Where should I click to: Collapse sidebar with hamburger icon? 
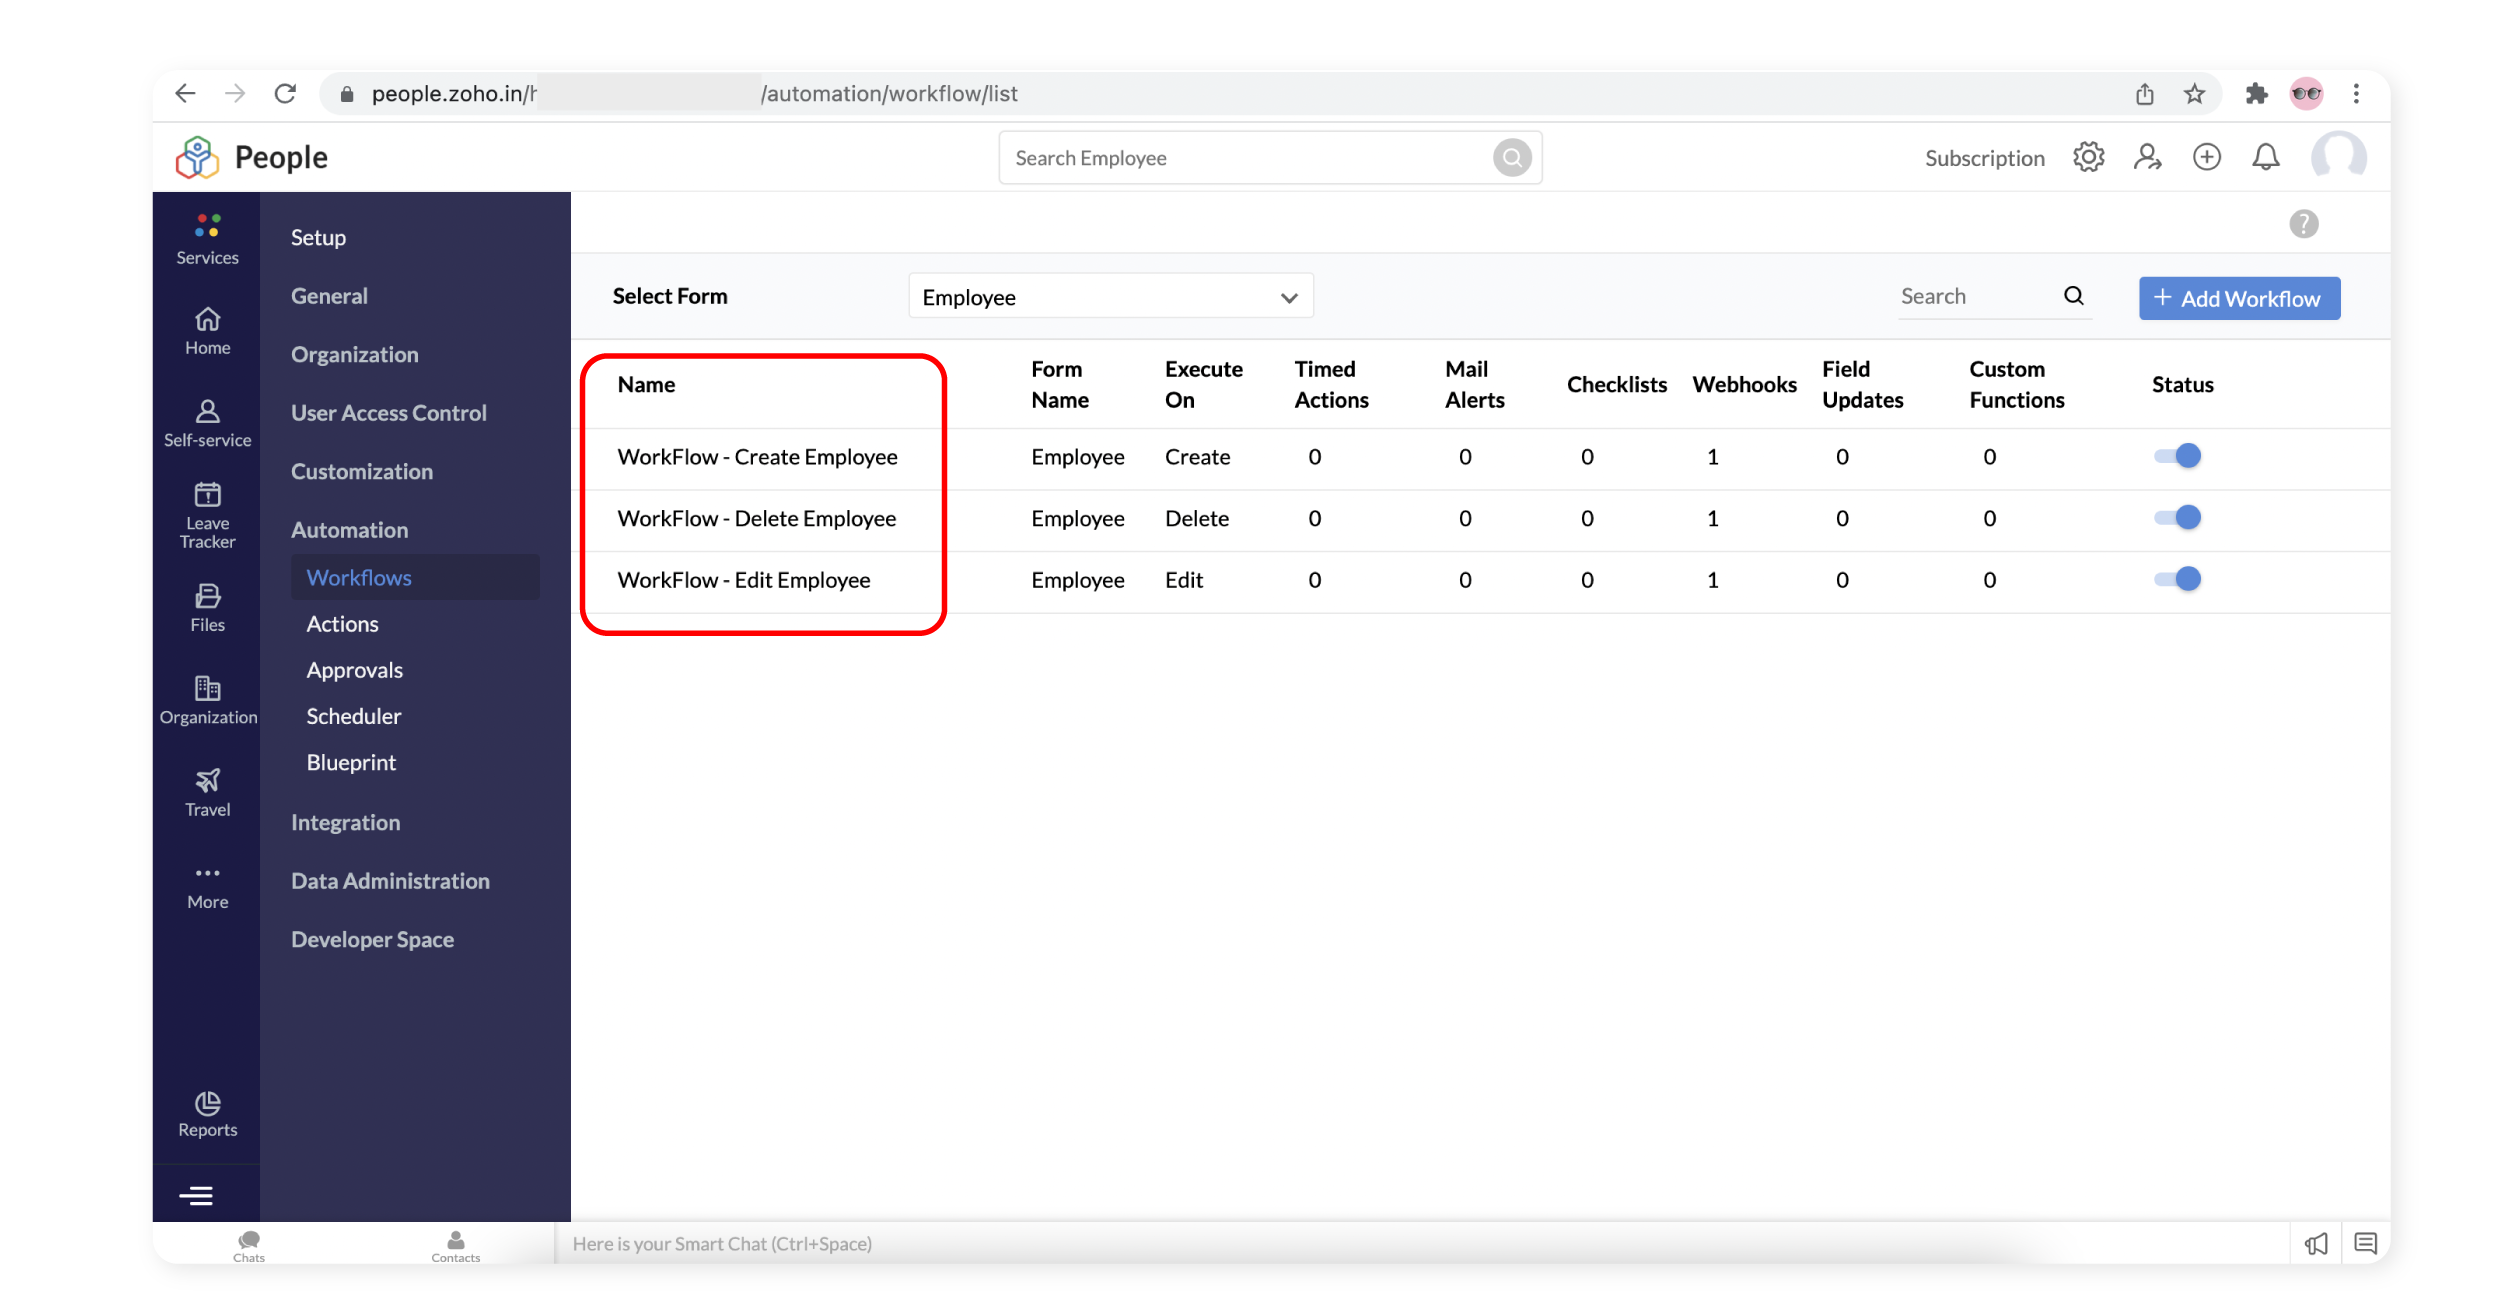pyautogui.click(x=196, y=1195)
